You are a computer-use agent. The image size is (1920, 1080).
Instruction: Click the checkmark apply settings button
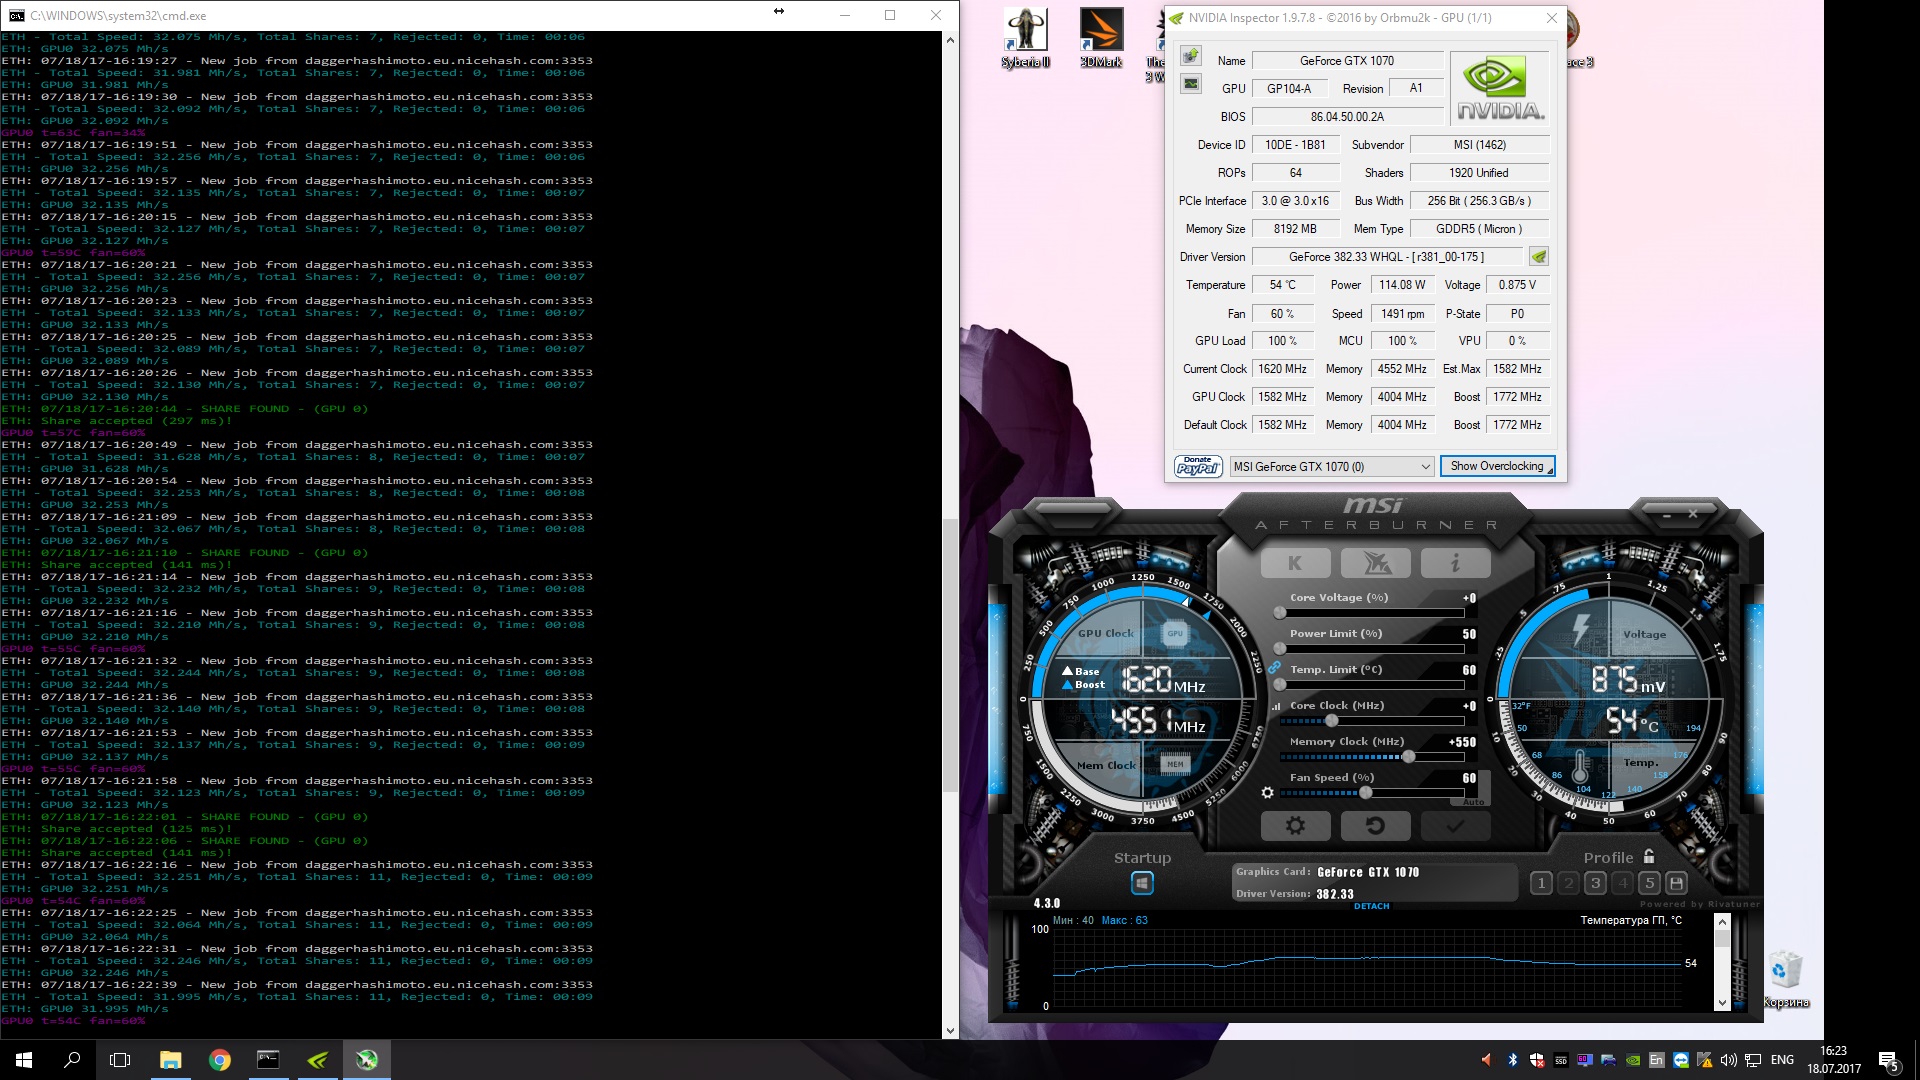[x=1455, y=826]
